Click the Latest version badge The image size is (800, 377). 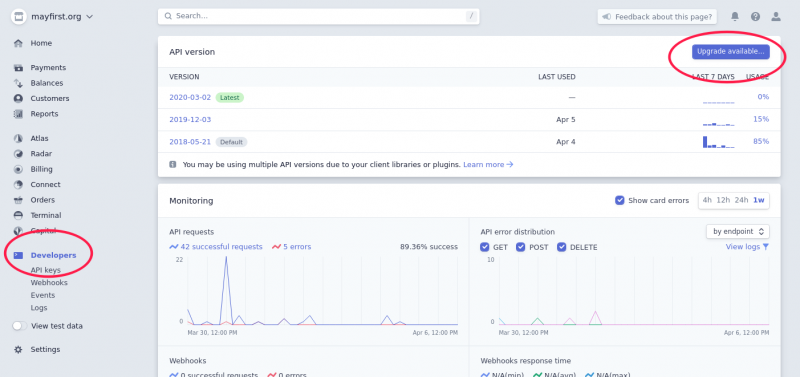click(x=230, y=97)
